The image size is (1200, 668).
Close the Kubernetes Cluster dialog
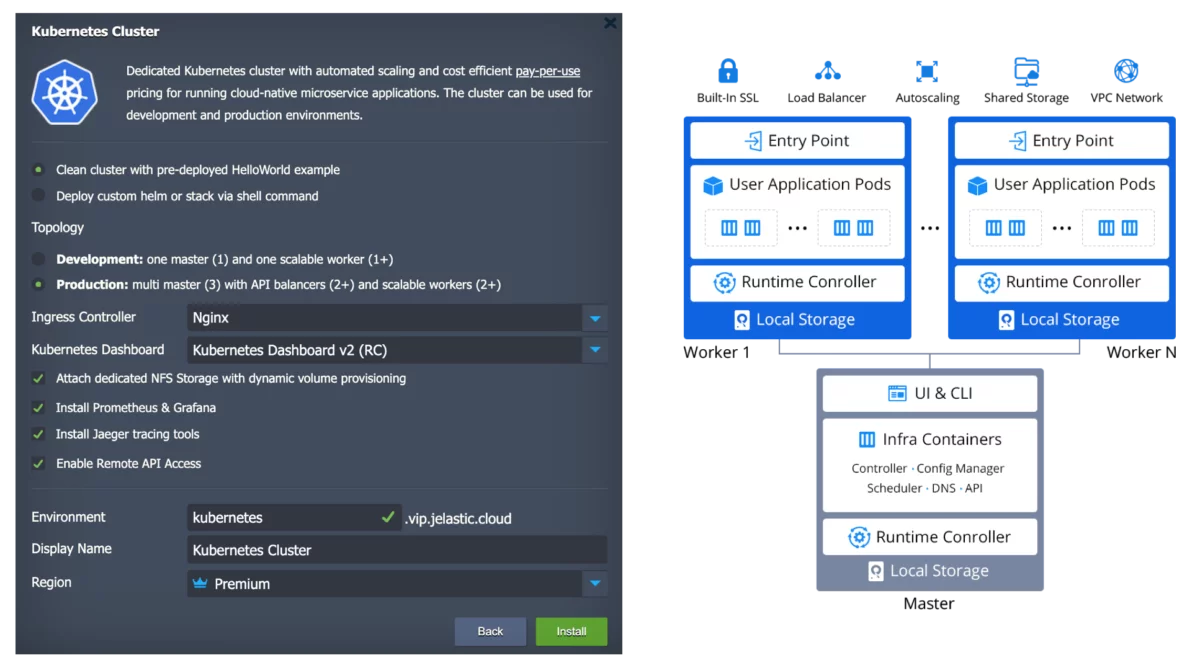(x=610, y=22)
